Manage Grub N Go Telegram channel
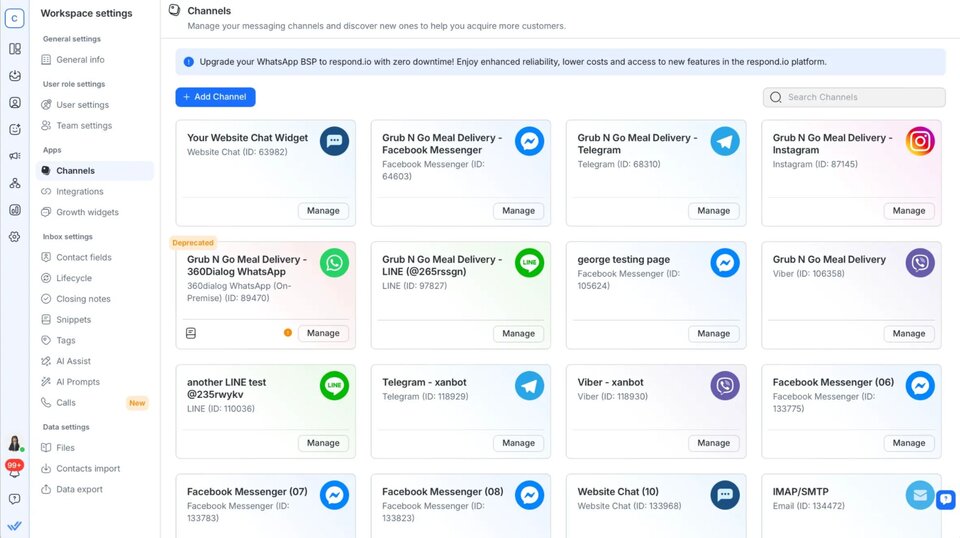960x538 pixels. (x=713, y=211)
